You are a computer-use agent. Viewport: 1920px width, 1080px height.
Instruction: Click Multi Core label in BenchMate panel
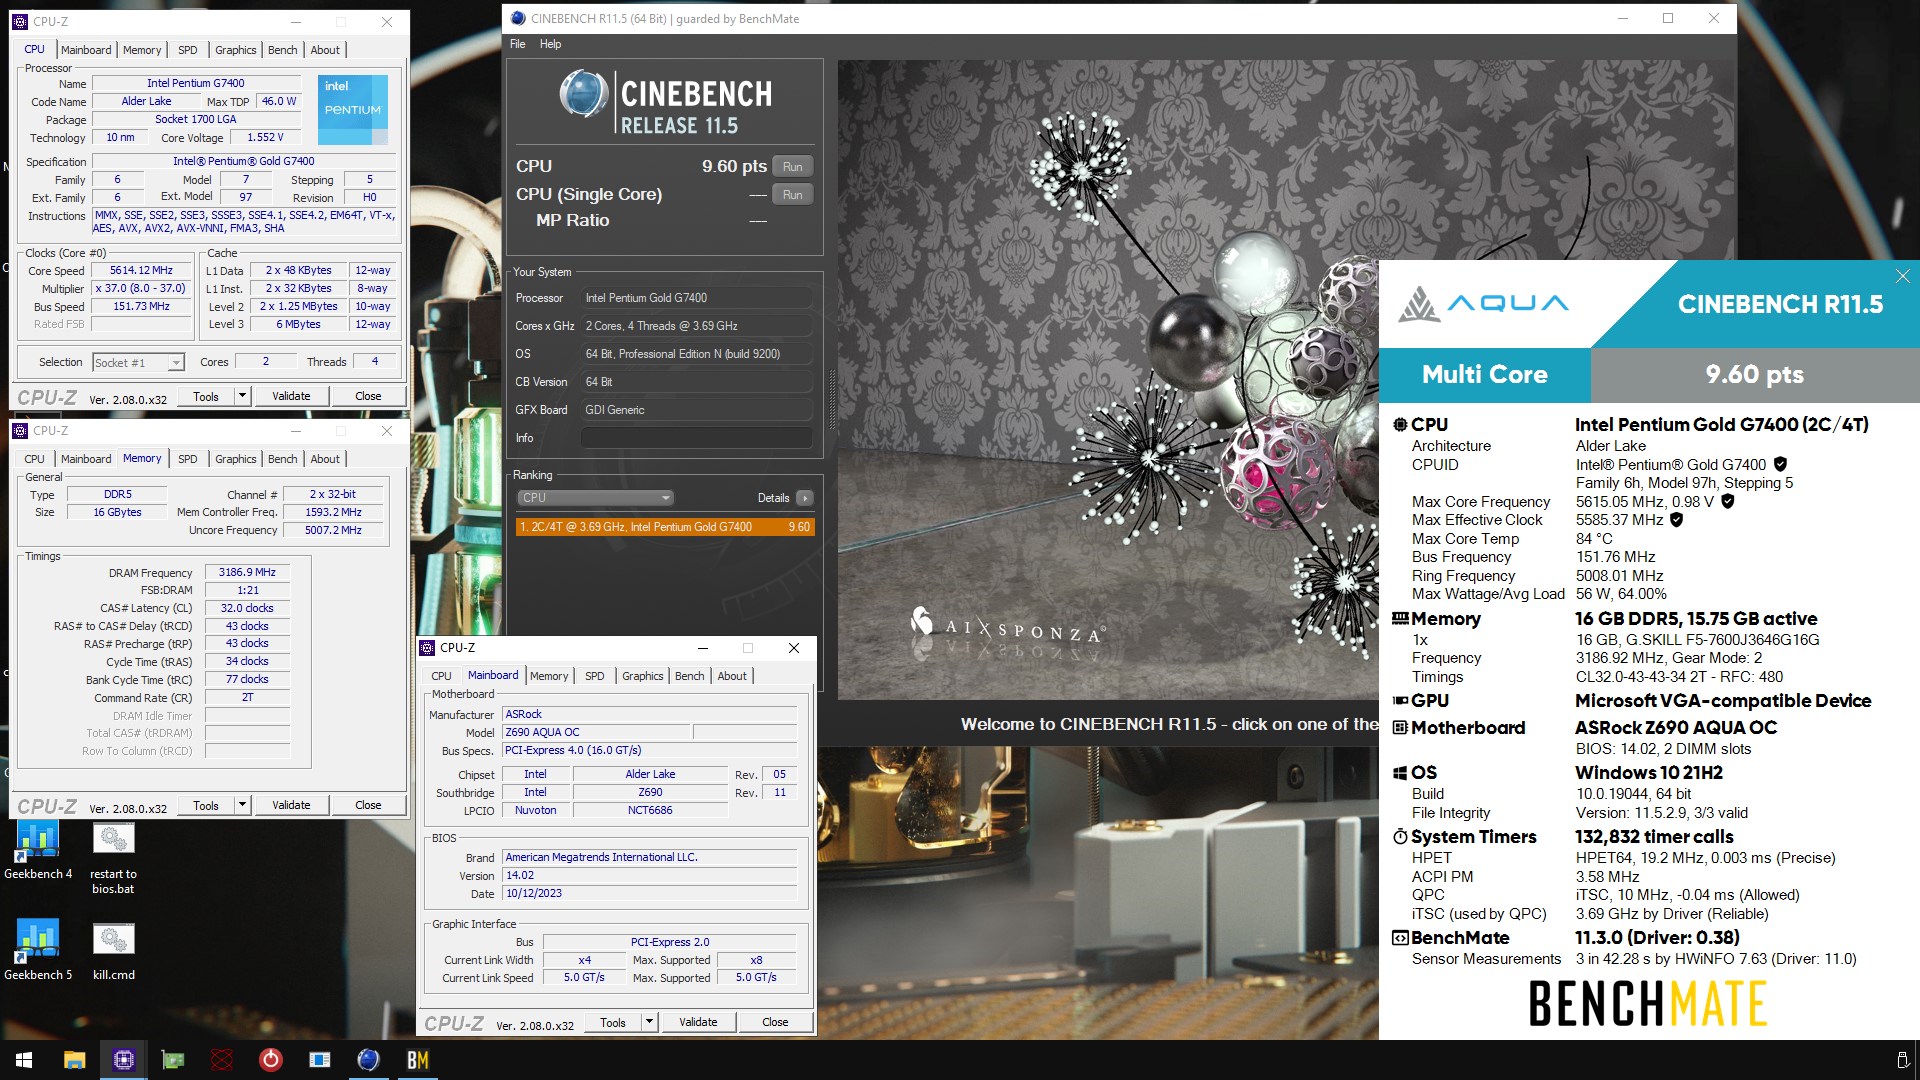coord(1485,375)
